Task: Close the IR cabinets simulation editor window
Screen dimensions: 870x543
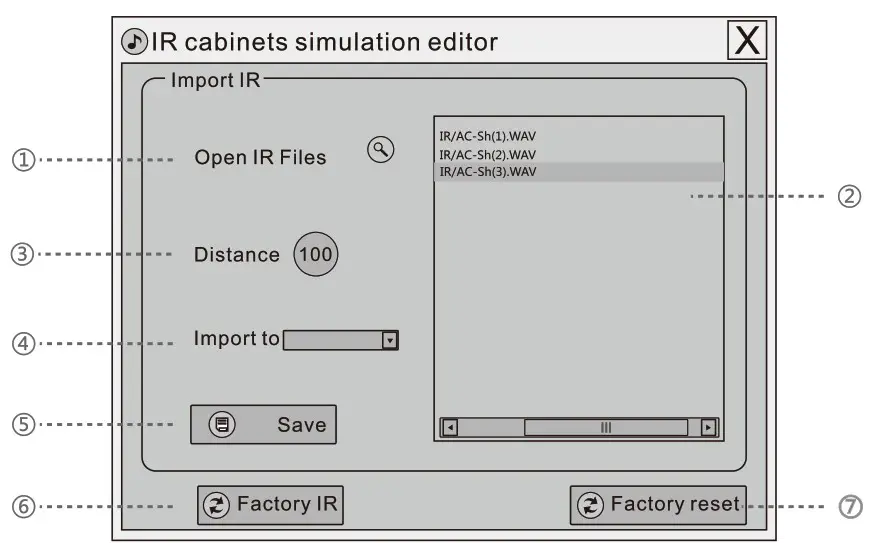Action: [x=747, y=40]
